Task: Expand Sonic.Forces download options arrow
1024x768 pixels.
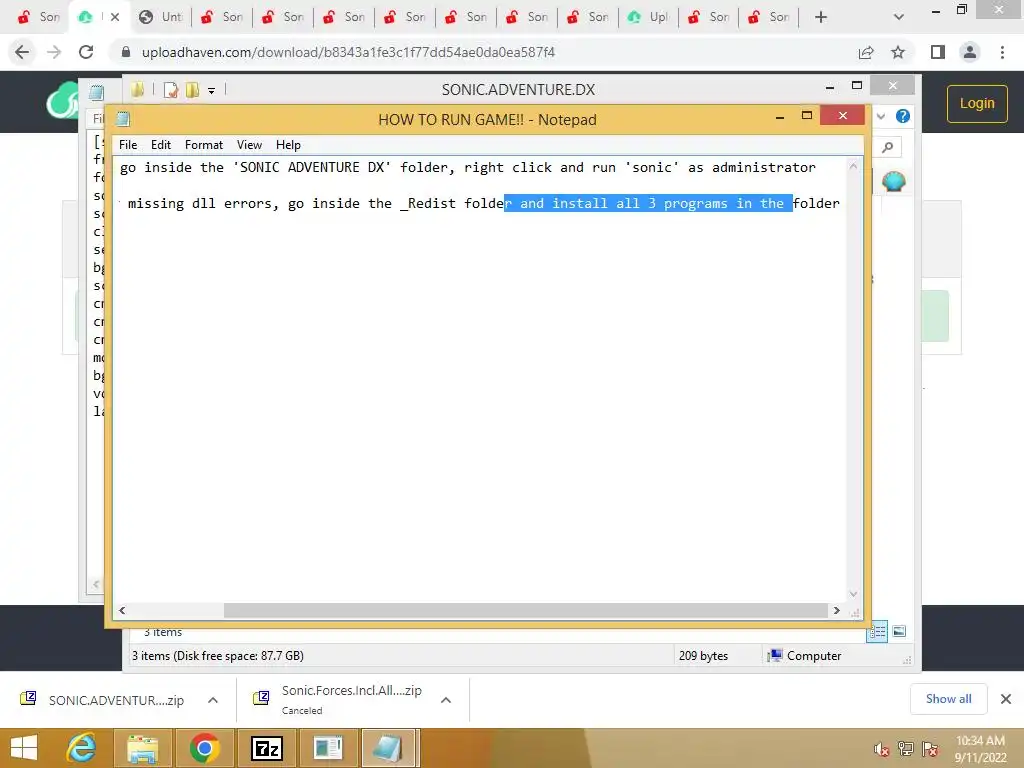Action: tap(446, 700)
